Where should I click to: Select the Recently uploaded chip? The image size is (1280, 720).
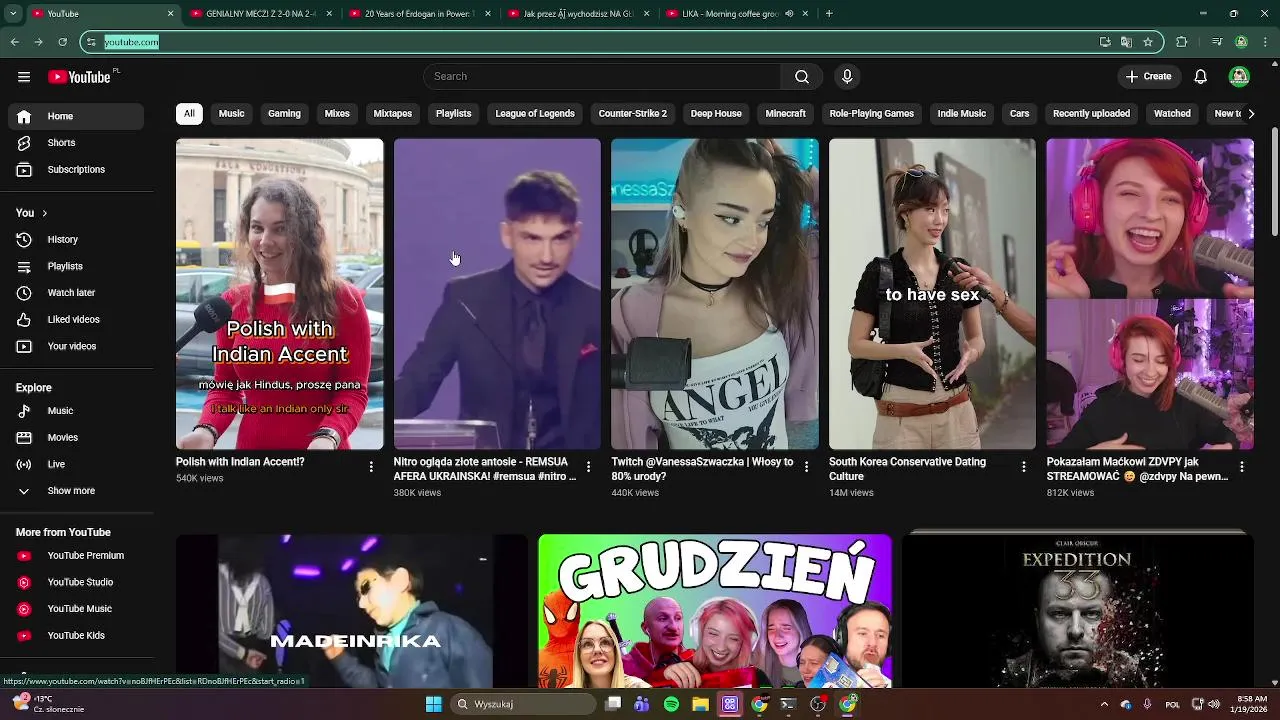coord(1091,114)
